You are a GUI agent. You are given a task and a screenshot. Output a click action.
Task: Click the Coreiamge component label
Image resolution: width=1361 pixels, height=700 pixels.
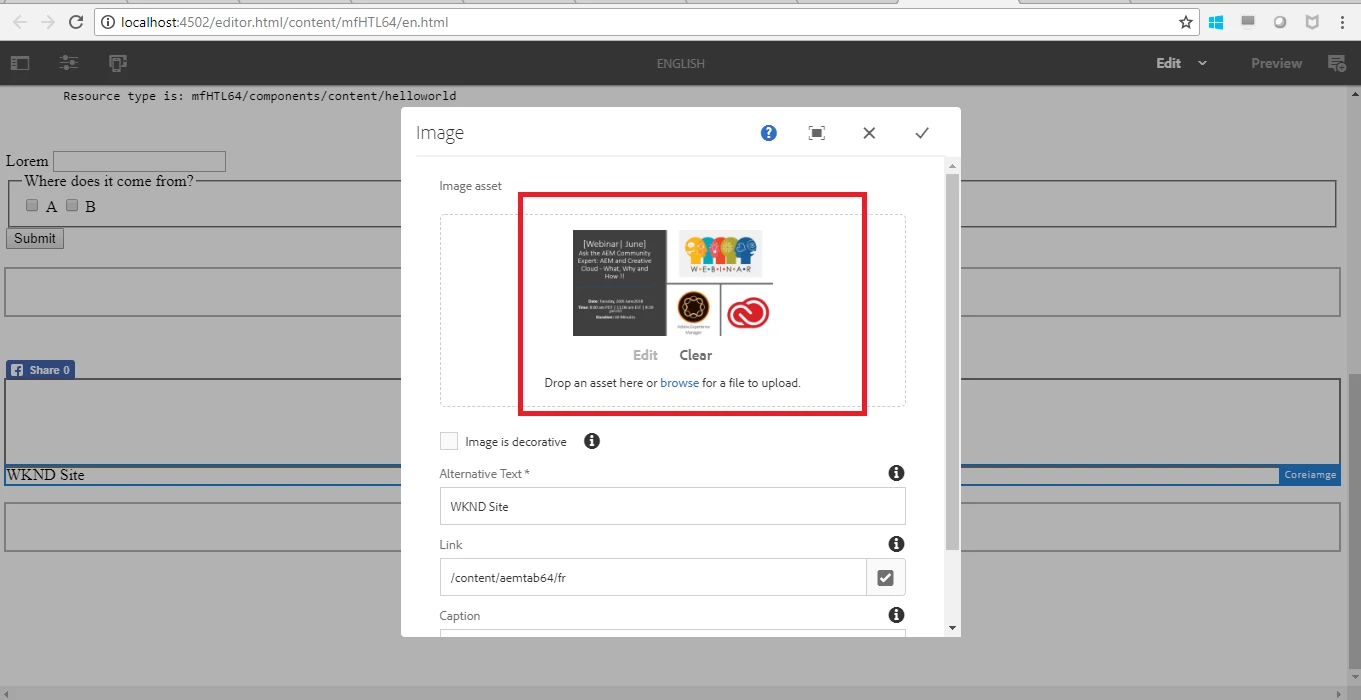pyautogui.click(x=1309, y=475)
